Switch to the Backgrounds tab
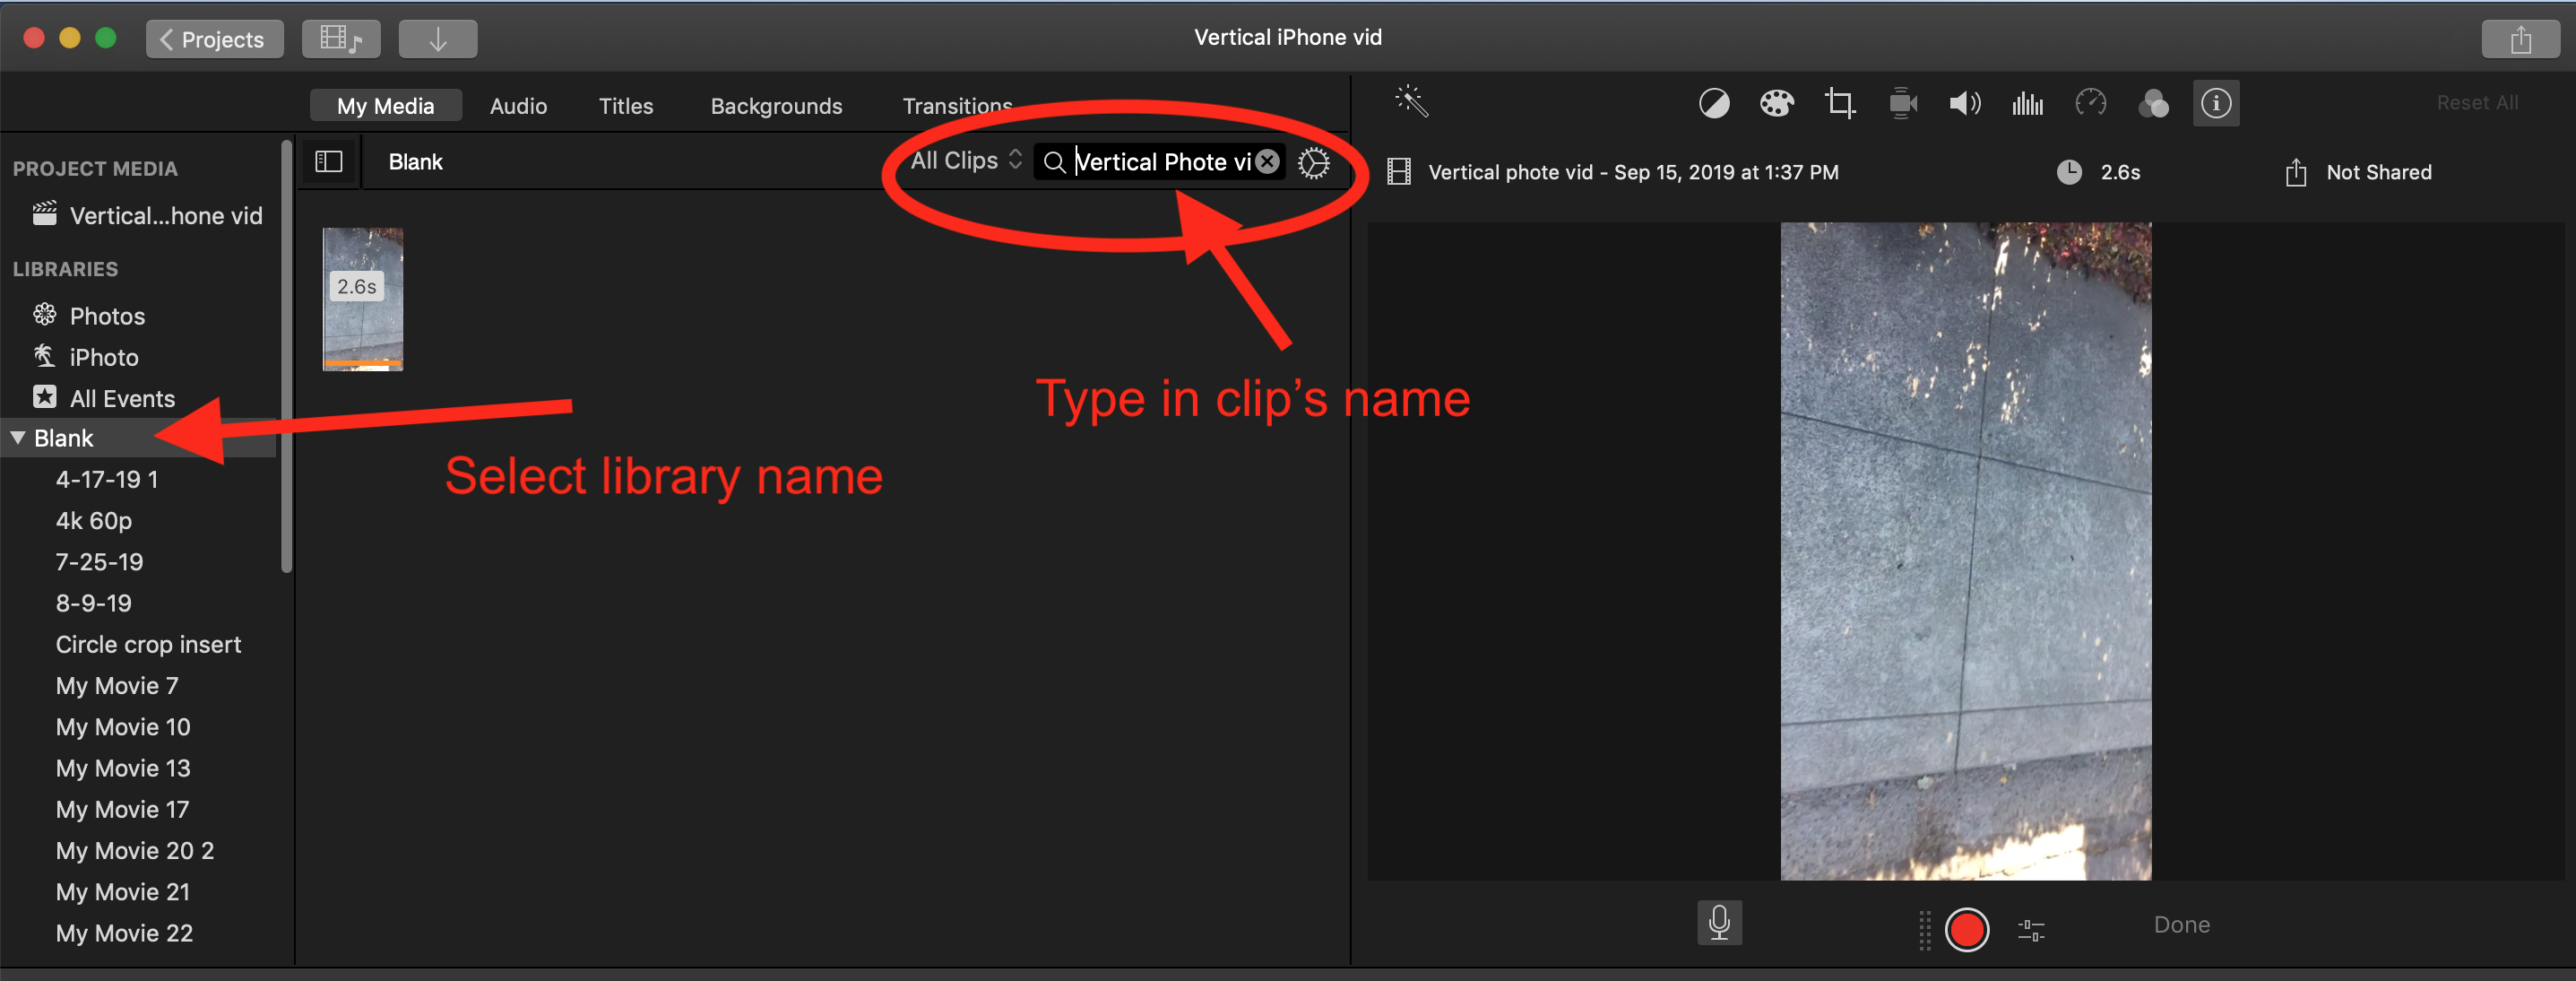Screen dimensions: 2576x981 click(x=776, y=106)
